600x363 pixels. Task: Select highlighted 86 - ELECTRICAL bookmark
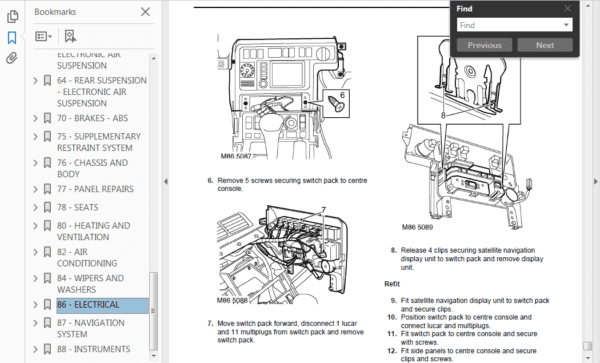102,305
